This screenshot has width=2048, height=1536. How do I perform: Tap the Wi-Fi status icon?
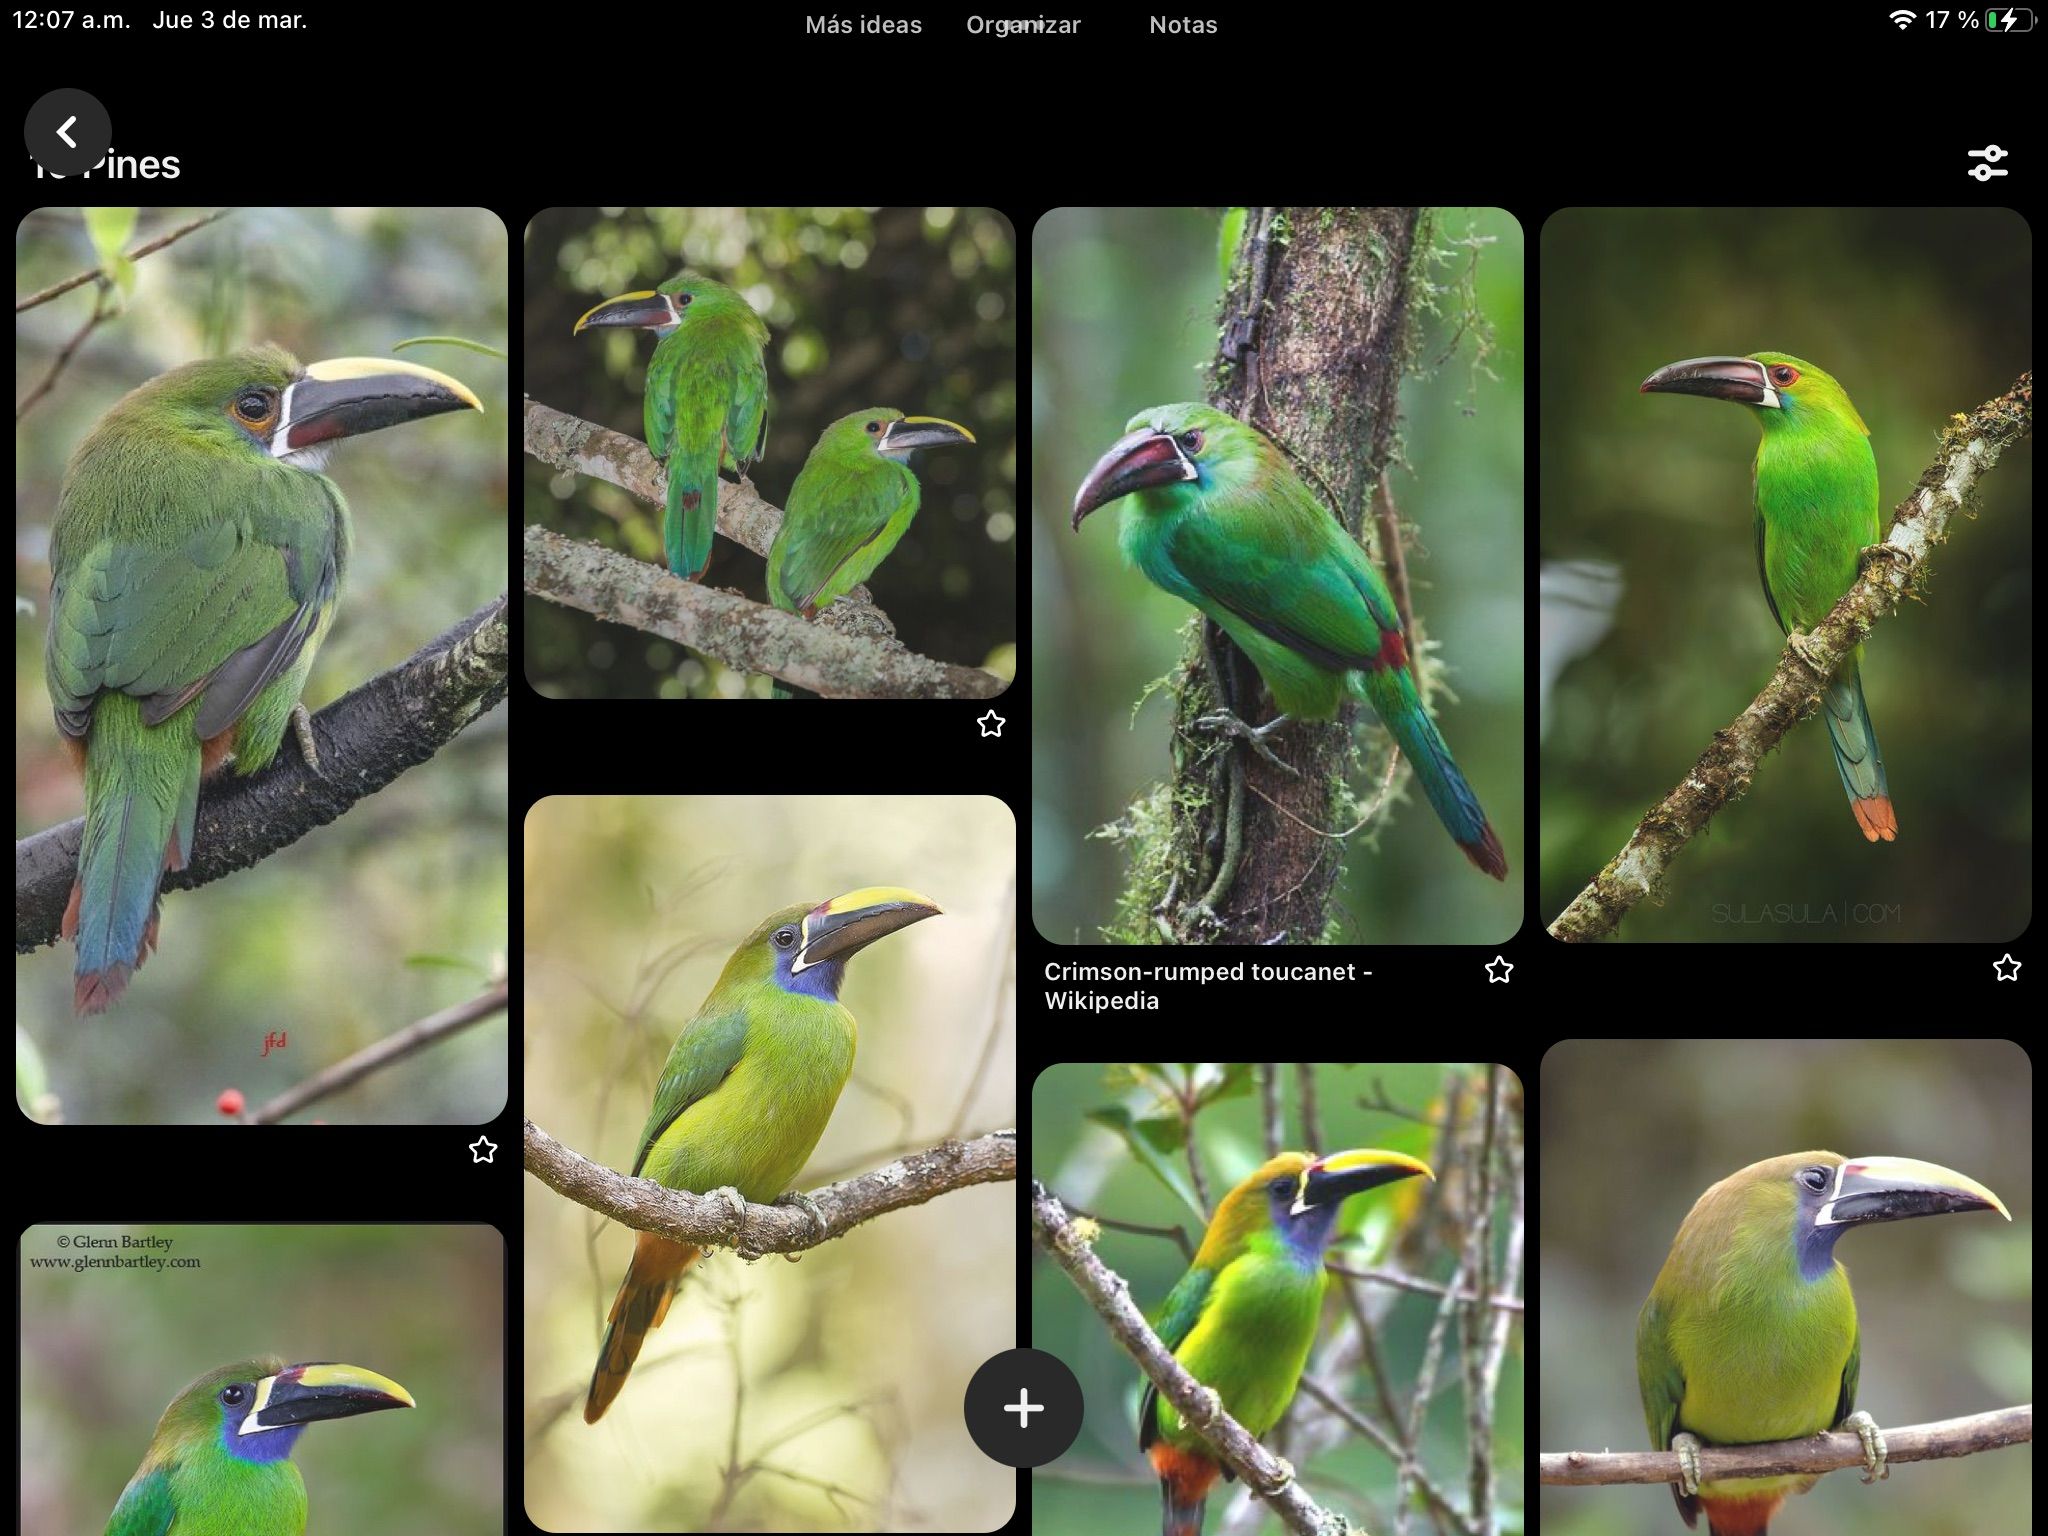tap(1901, 21)
